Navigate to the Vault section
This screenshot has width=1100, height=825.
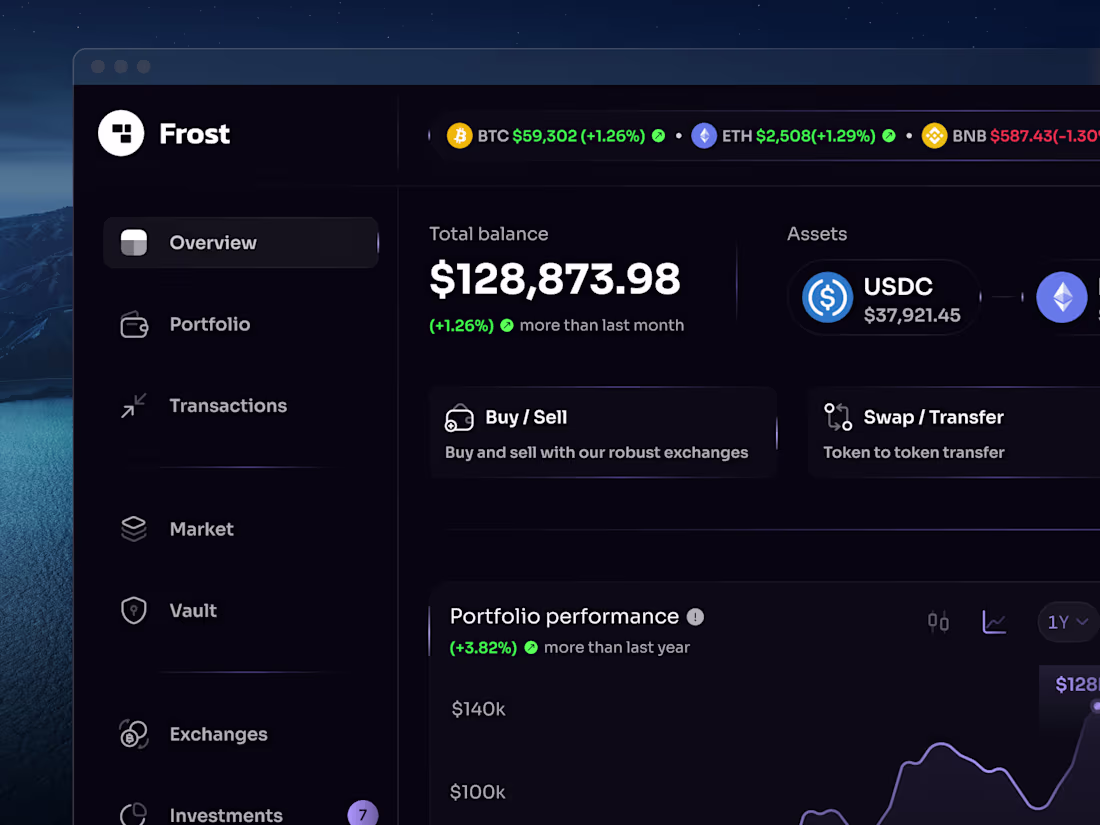point(193,610)
